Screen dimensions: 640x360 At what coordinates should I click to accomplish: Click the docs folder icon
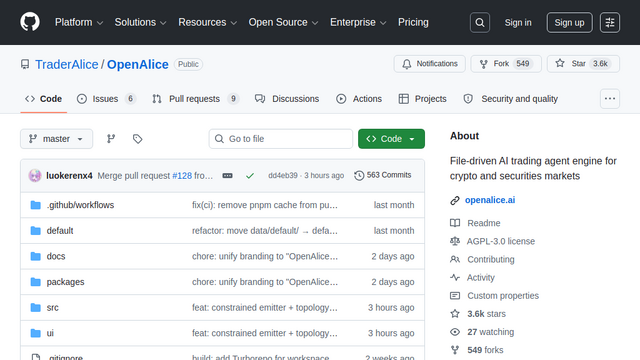pyautogui.click(x=36, y=256)
